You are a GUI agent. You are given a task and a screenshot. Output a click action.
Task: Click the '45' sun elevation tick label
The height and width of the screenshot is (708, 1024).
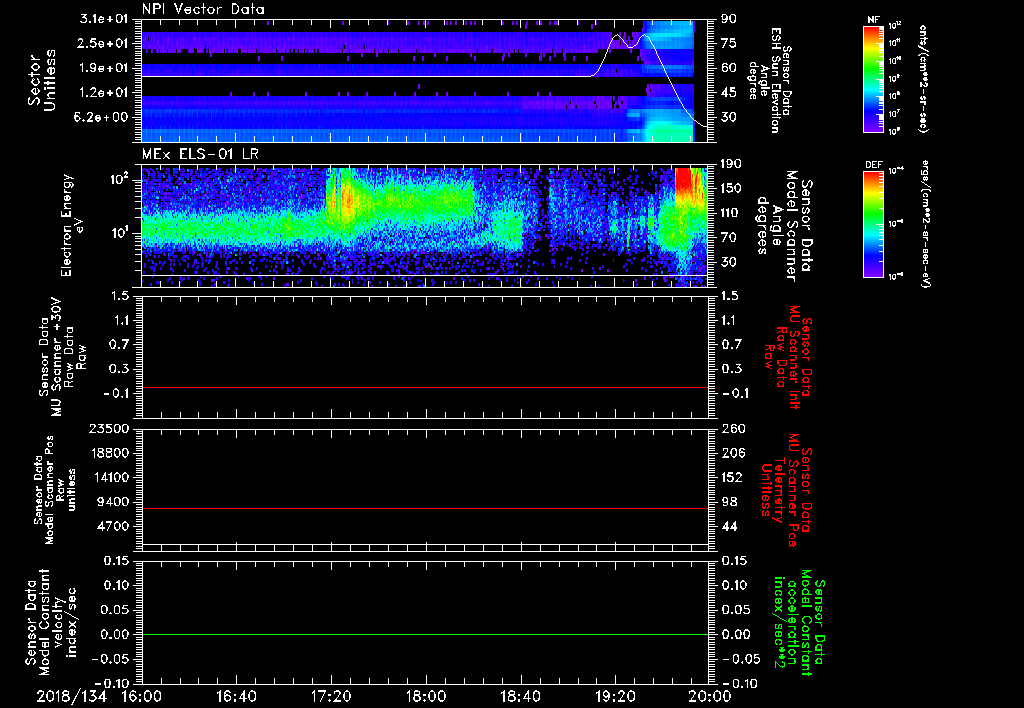729,93
